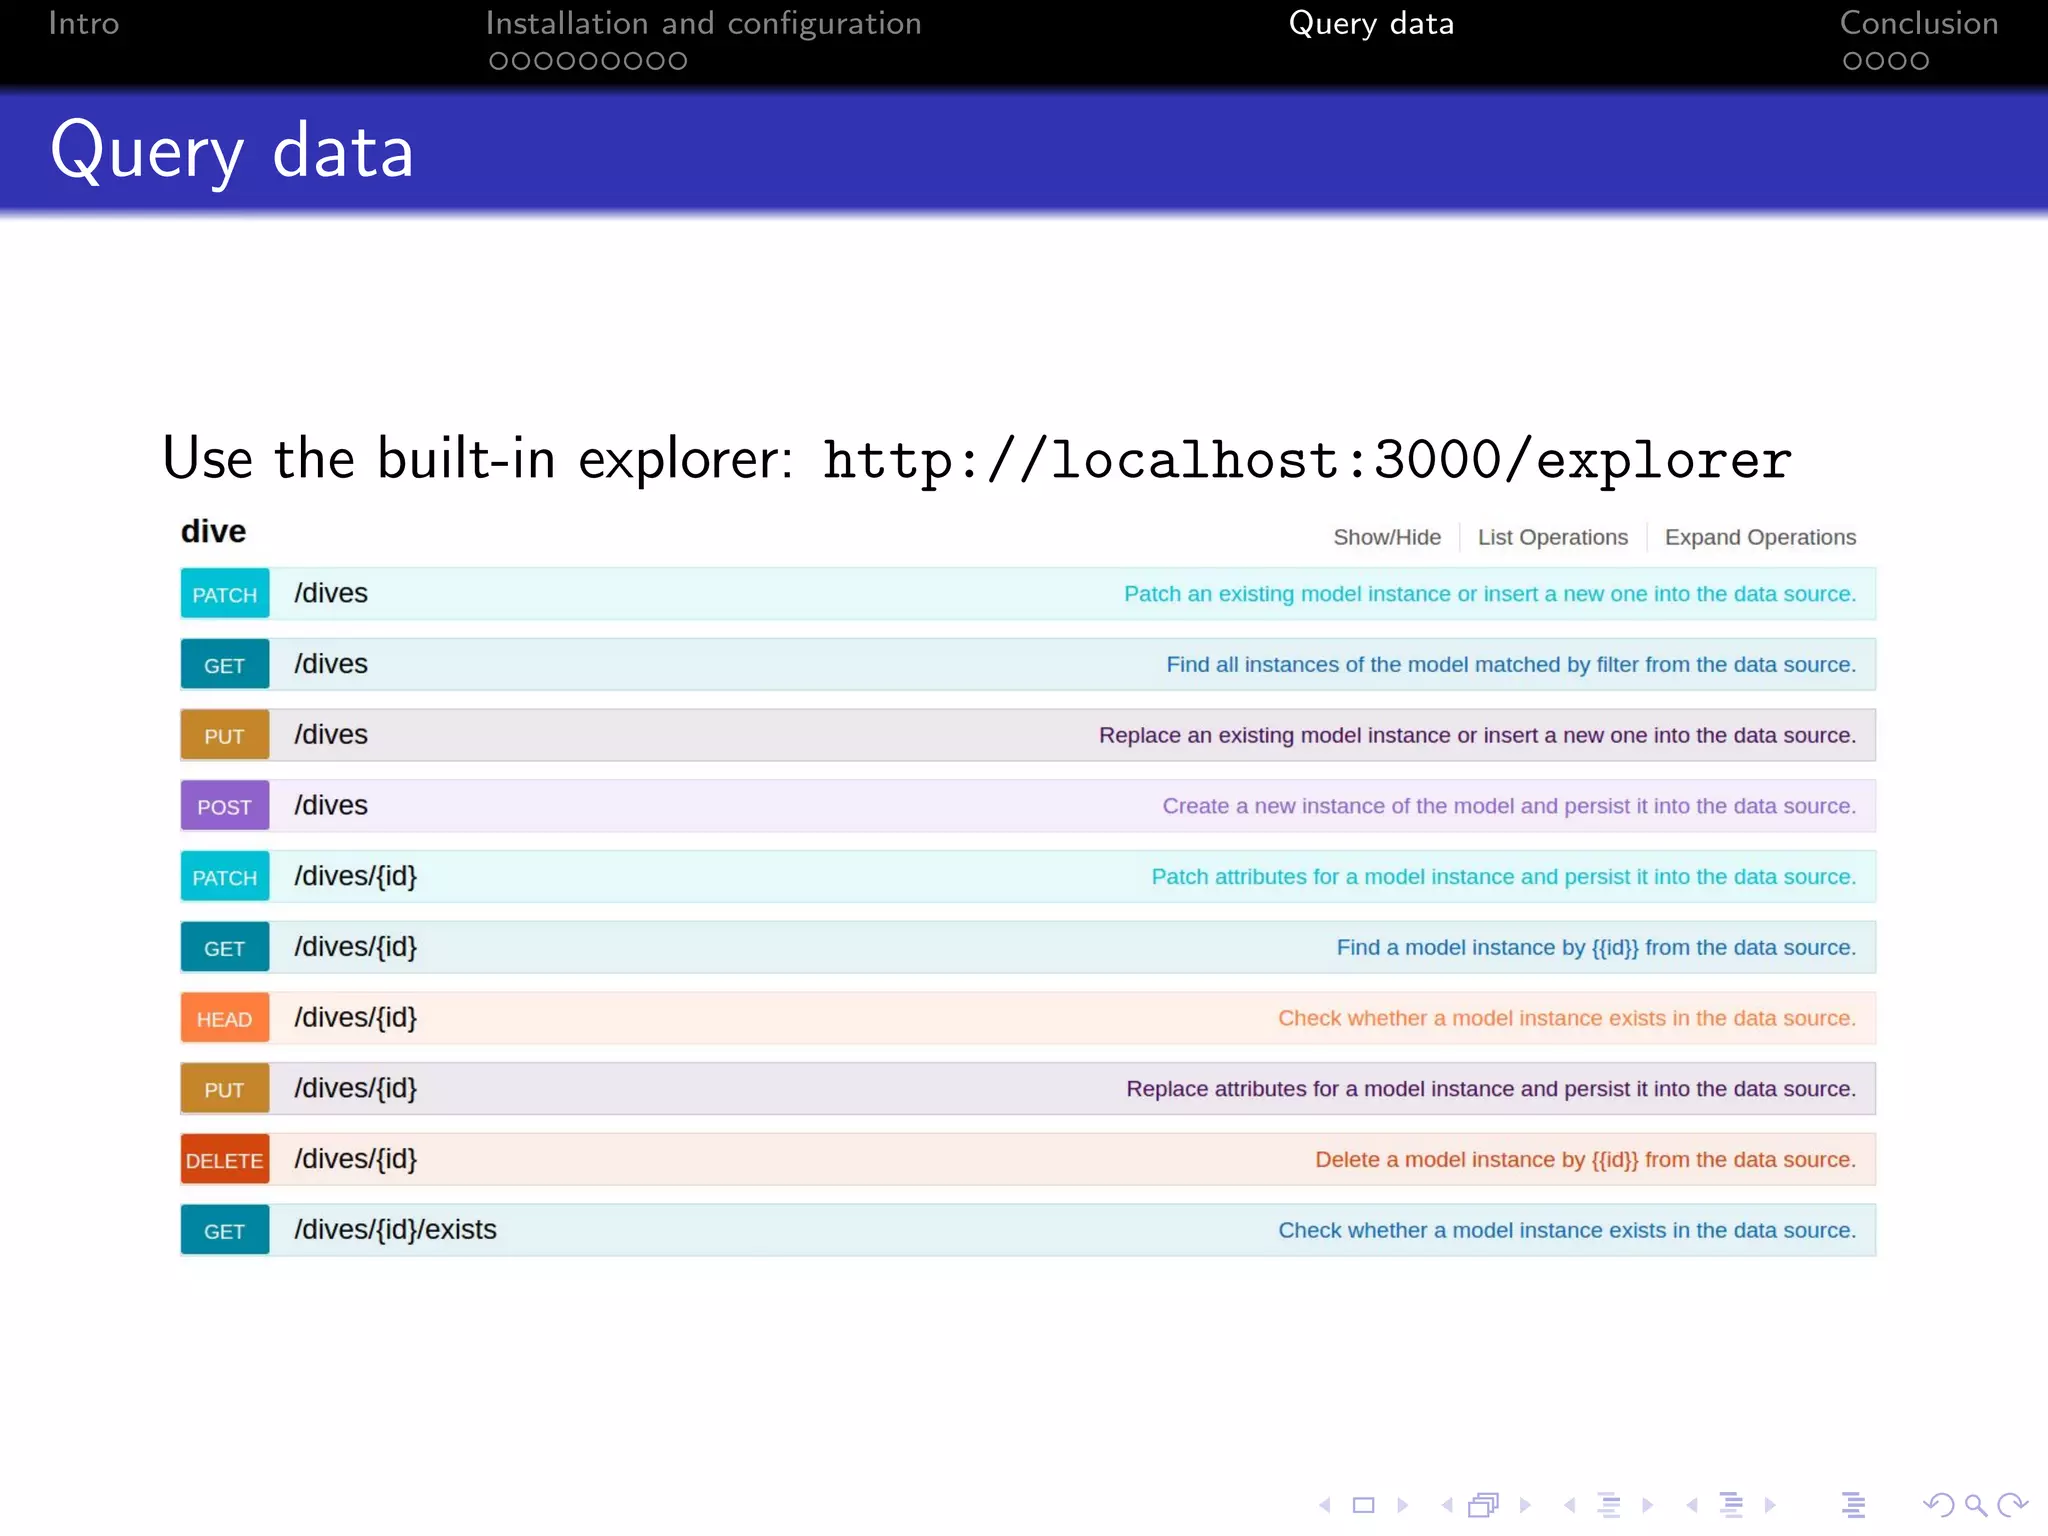Click the DELETE badge for /dives/{id}
The image size is (2048, 1536).
225,1160
